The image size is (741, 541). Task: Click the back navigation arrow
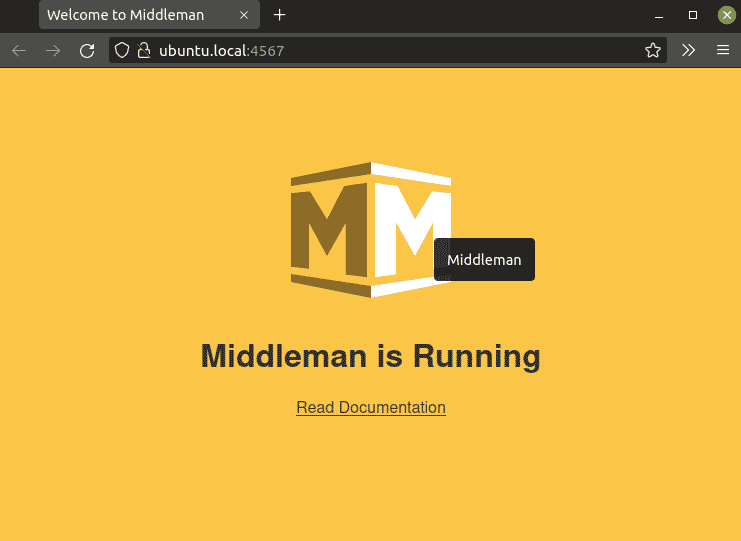point(19,51)
